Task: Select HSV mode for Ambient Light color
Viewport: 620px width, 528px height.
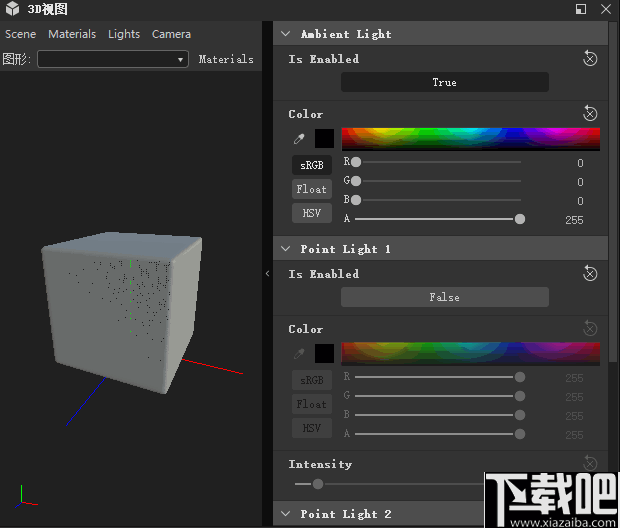Action: 312,213
